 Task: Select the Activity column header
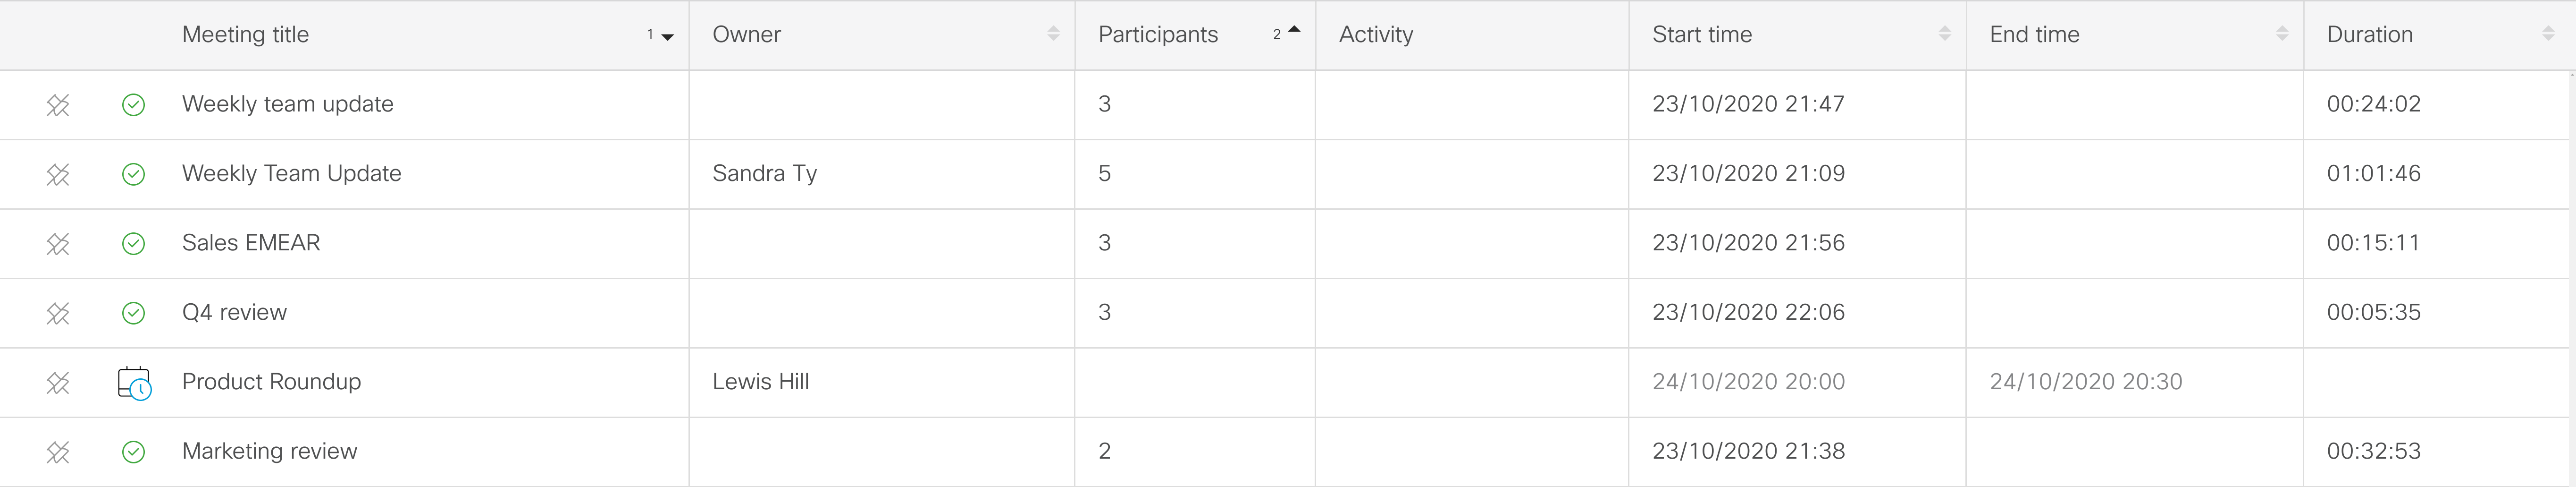click(1376, 34)
